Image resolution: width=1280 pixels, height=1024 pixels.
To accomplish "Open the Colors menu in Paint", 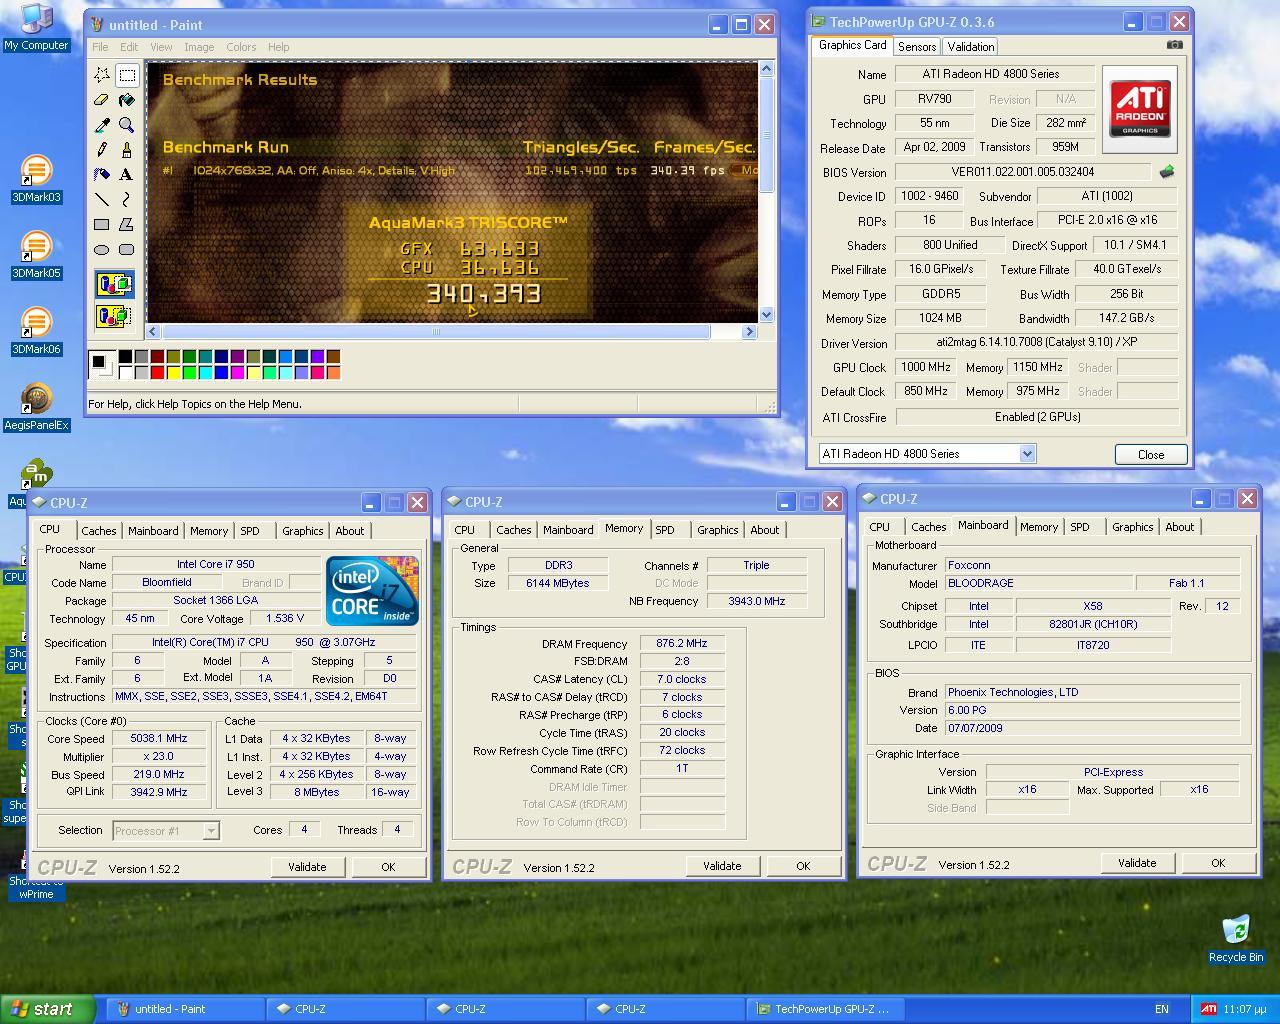I will coord(241,47).
